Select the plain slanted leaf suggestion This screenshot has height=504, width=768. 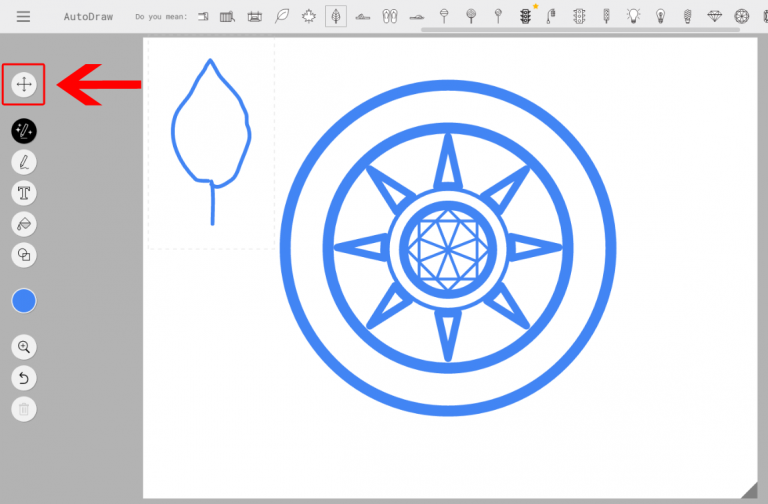[282, 16]
